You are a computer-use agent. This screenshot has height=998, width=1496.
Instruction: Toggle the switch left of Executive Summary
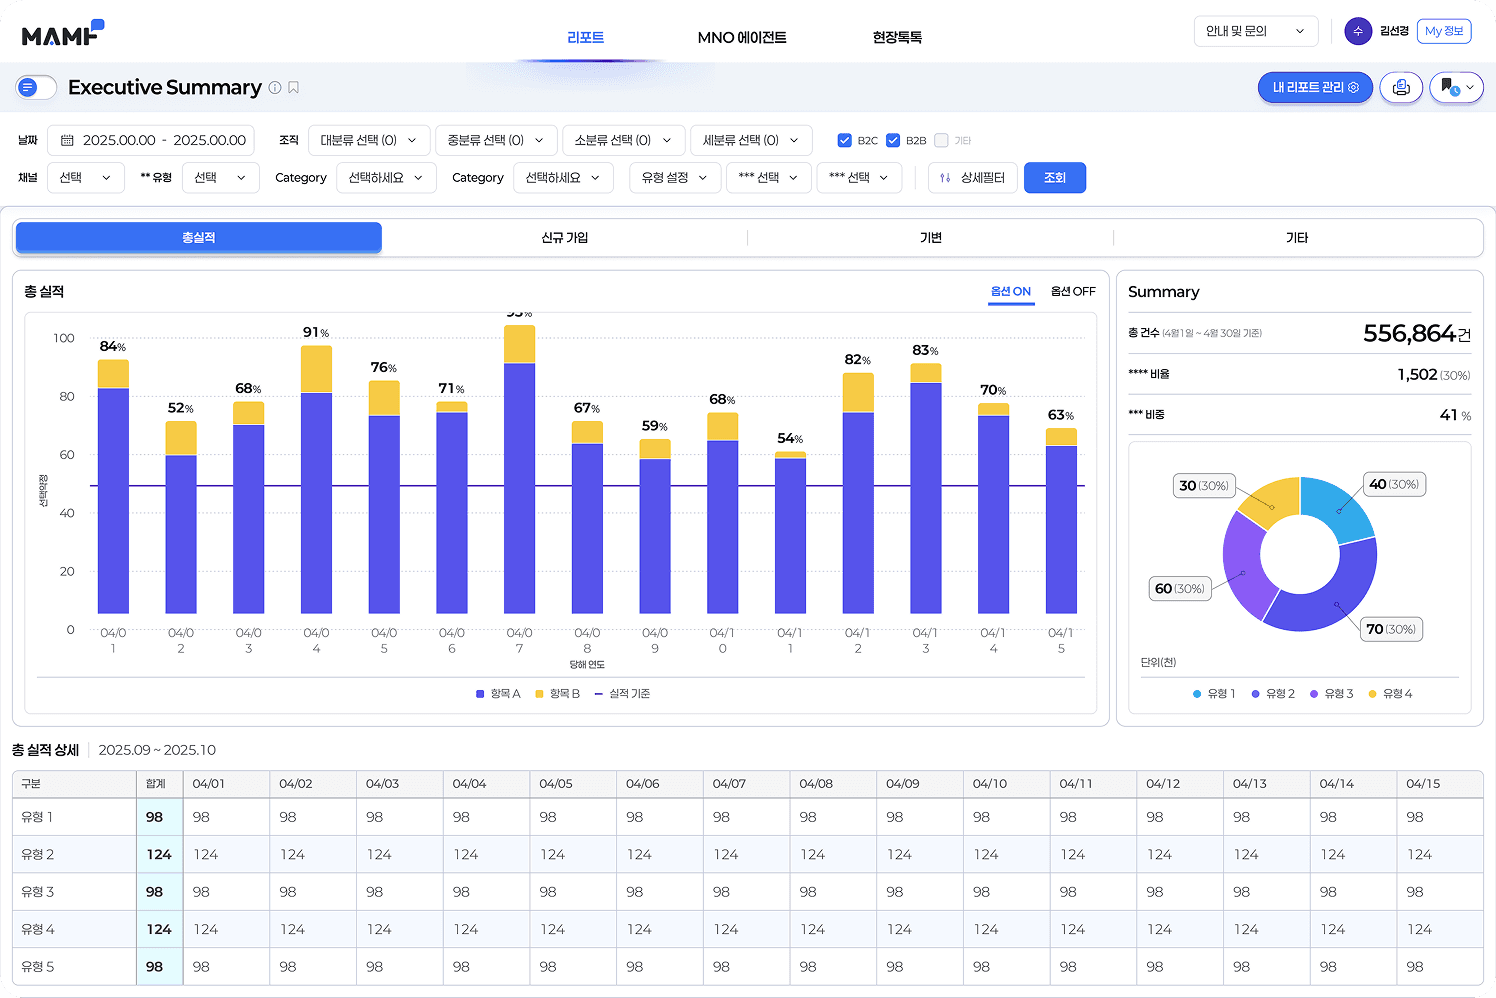pos(36,88)
